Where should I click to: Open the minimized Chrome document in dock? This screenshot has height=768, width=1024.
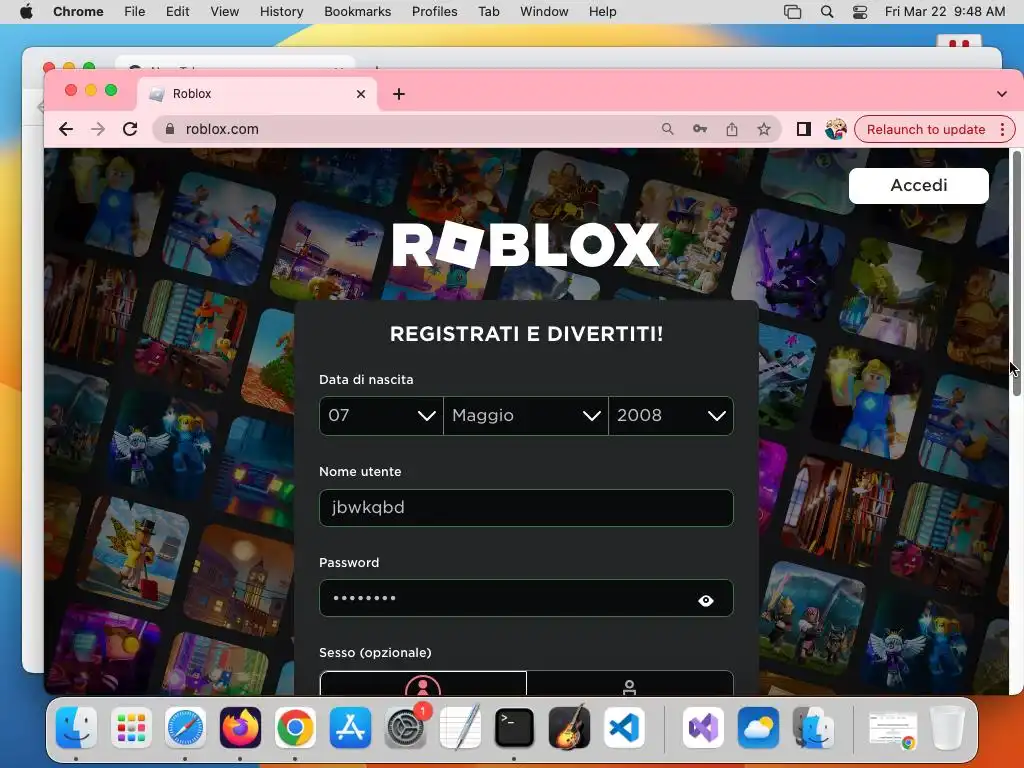click(893, 730)
